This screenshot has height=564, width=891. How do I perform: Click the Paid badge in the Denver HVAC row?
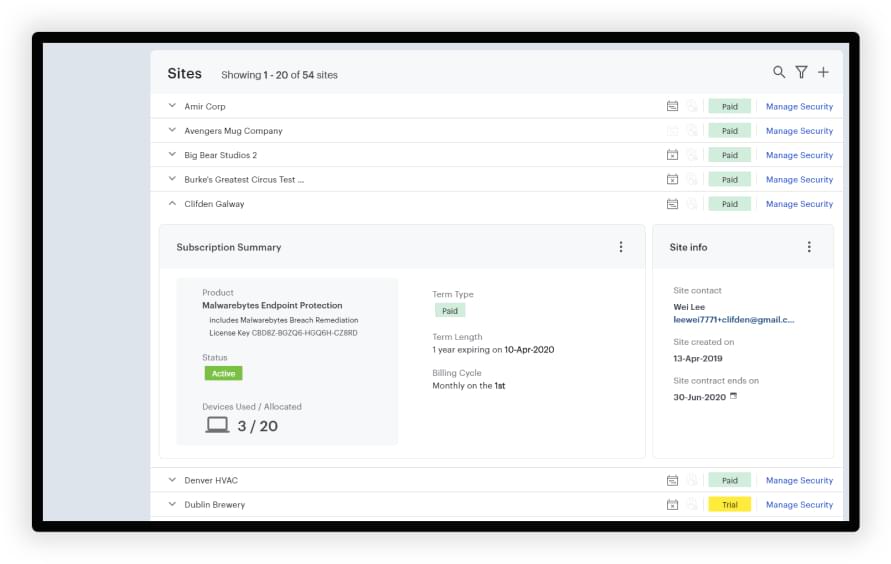point(730,481)
